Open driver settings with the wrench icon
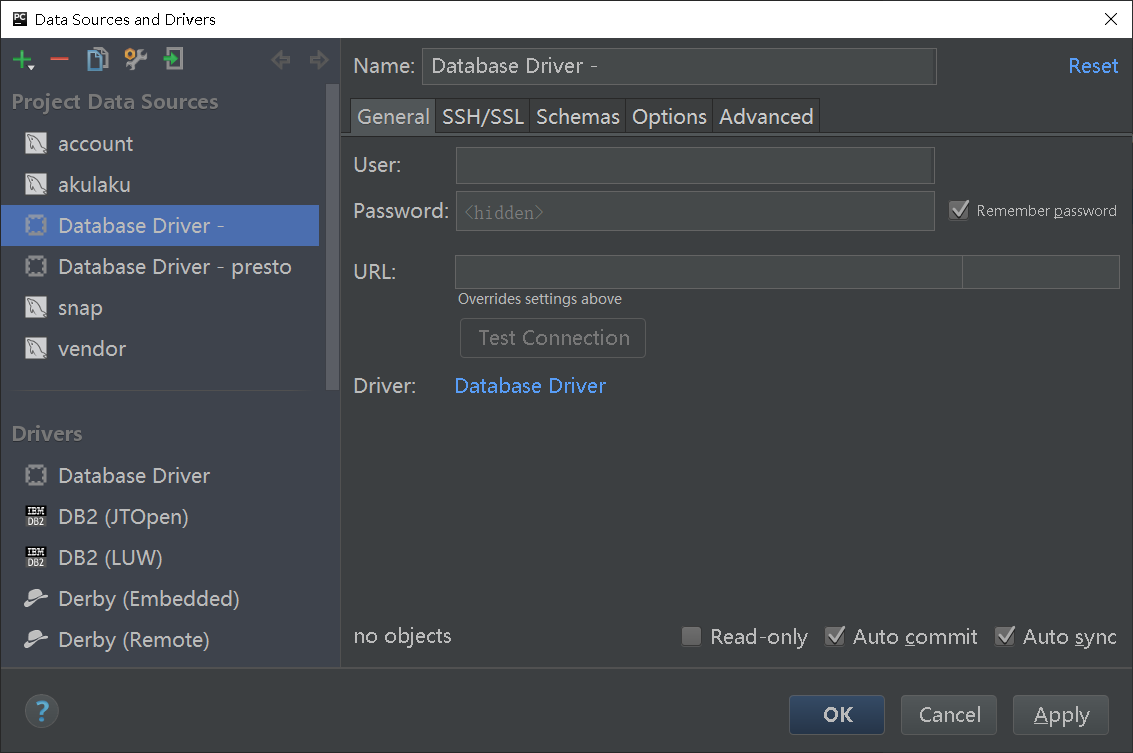 tap(134, 59)
